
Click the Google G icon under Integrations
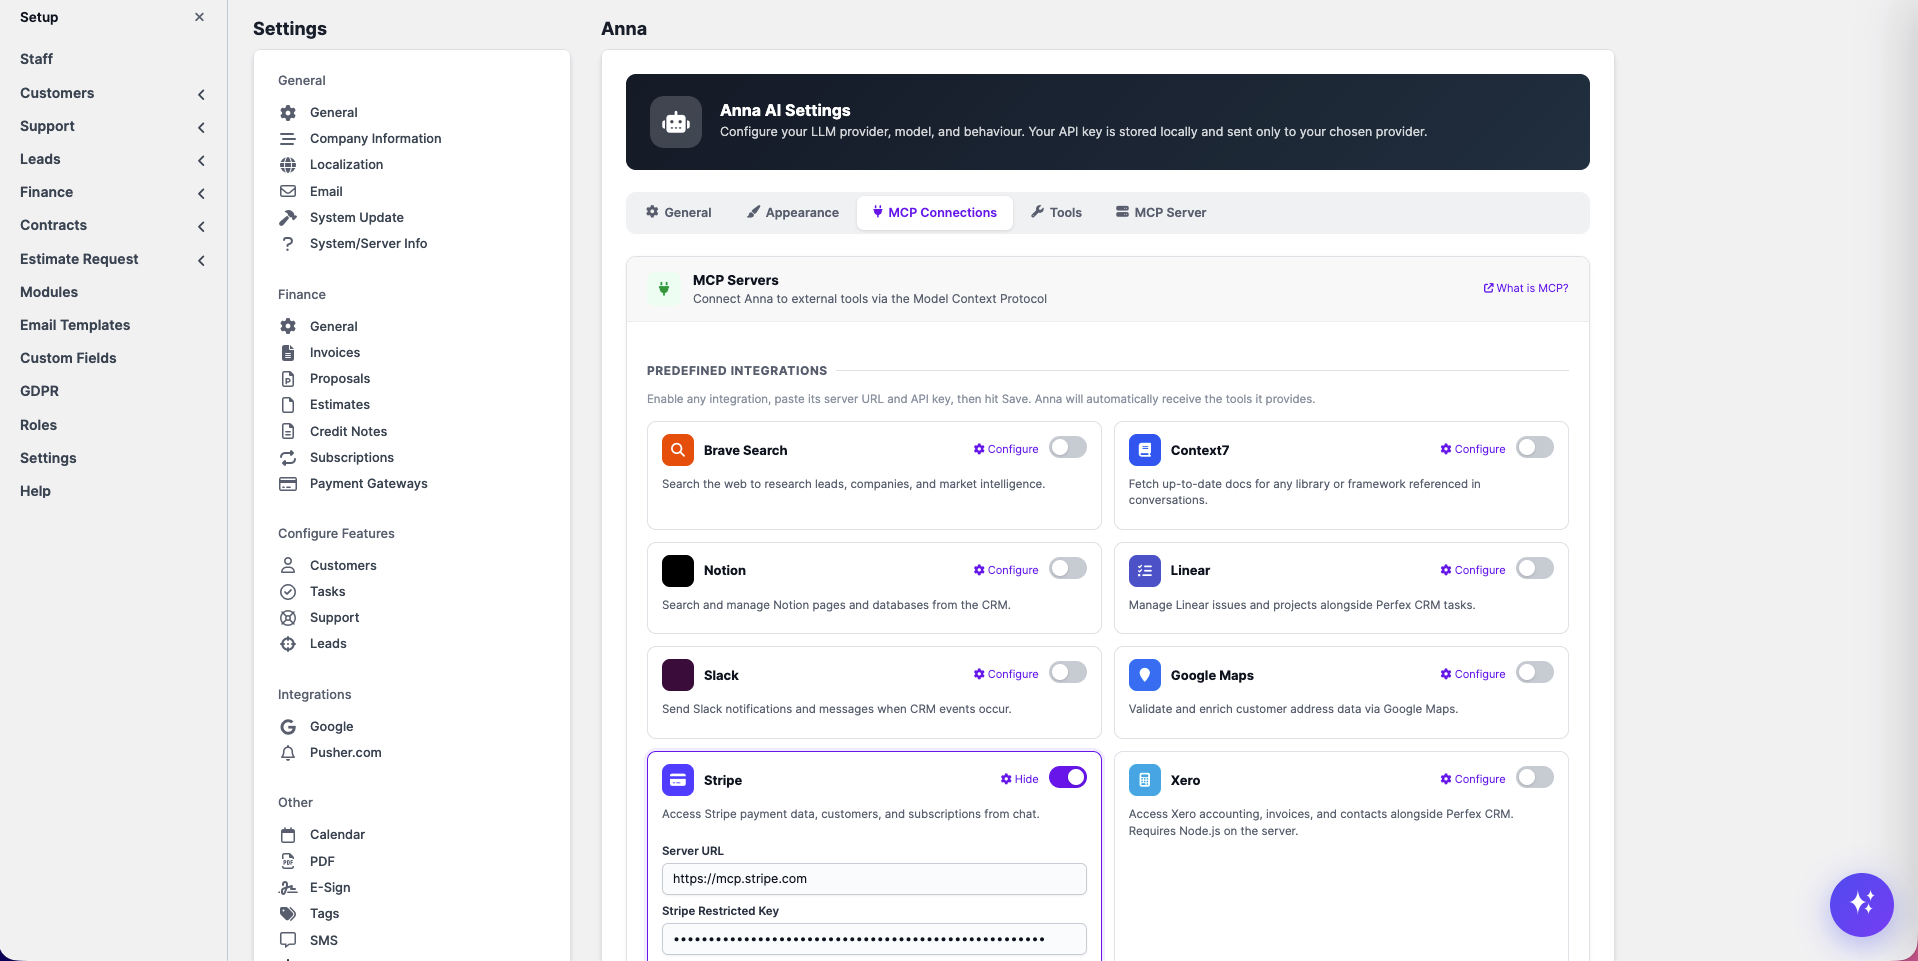point(288,726)
